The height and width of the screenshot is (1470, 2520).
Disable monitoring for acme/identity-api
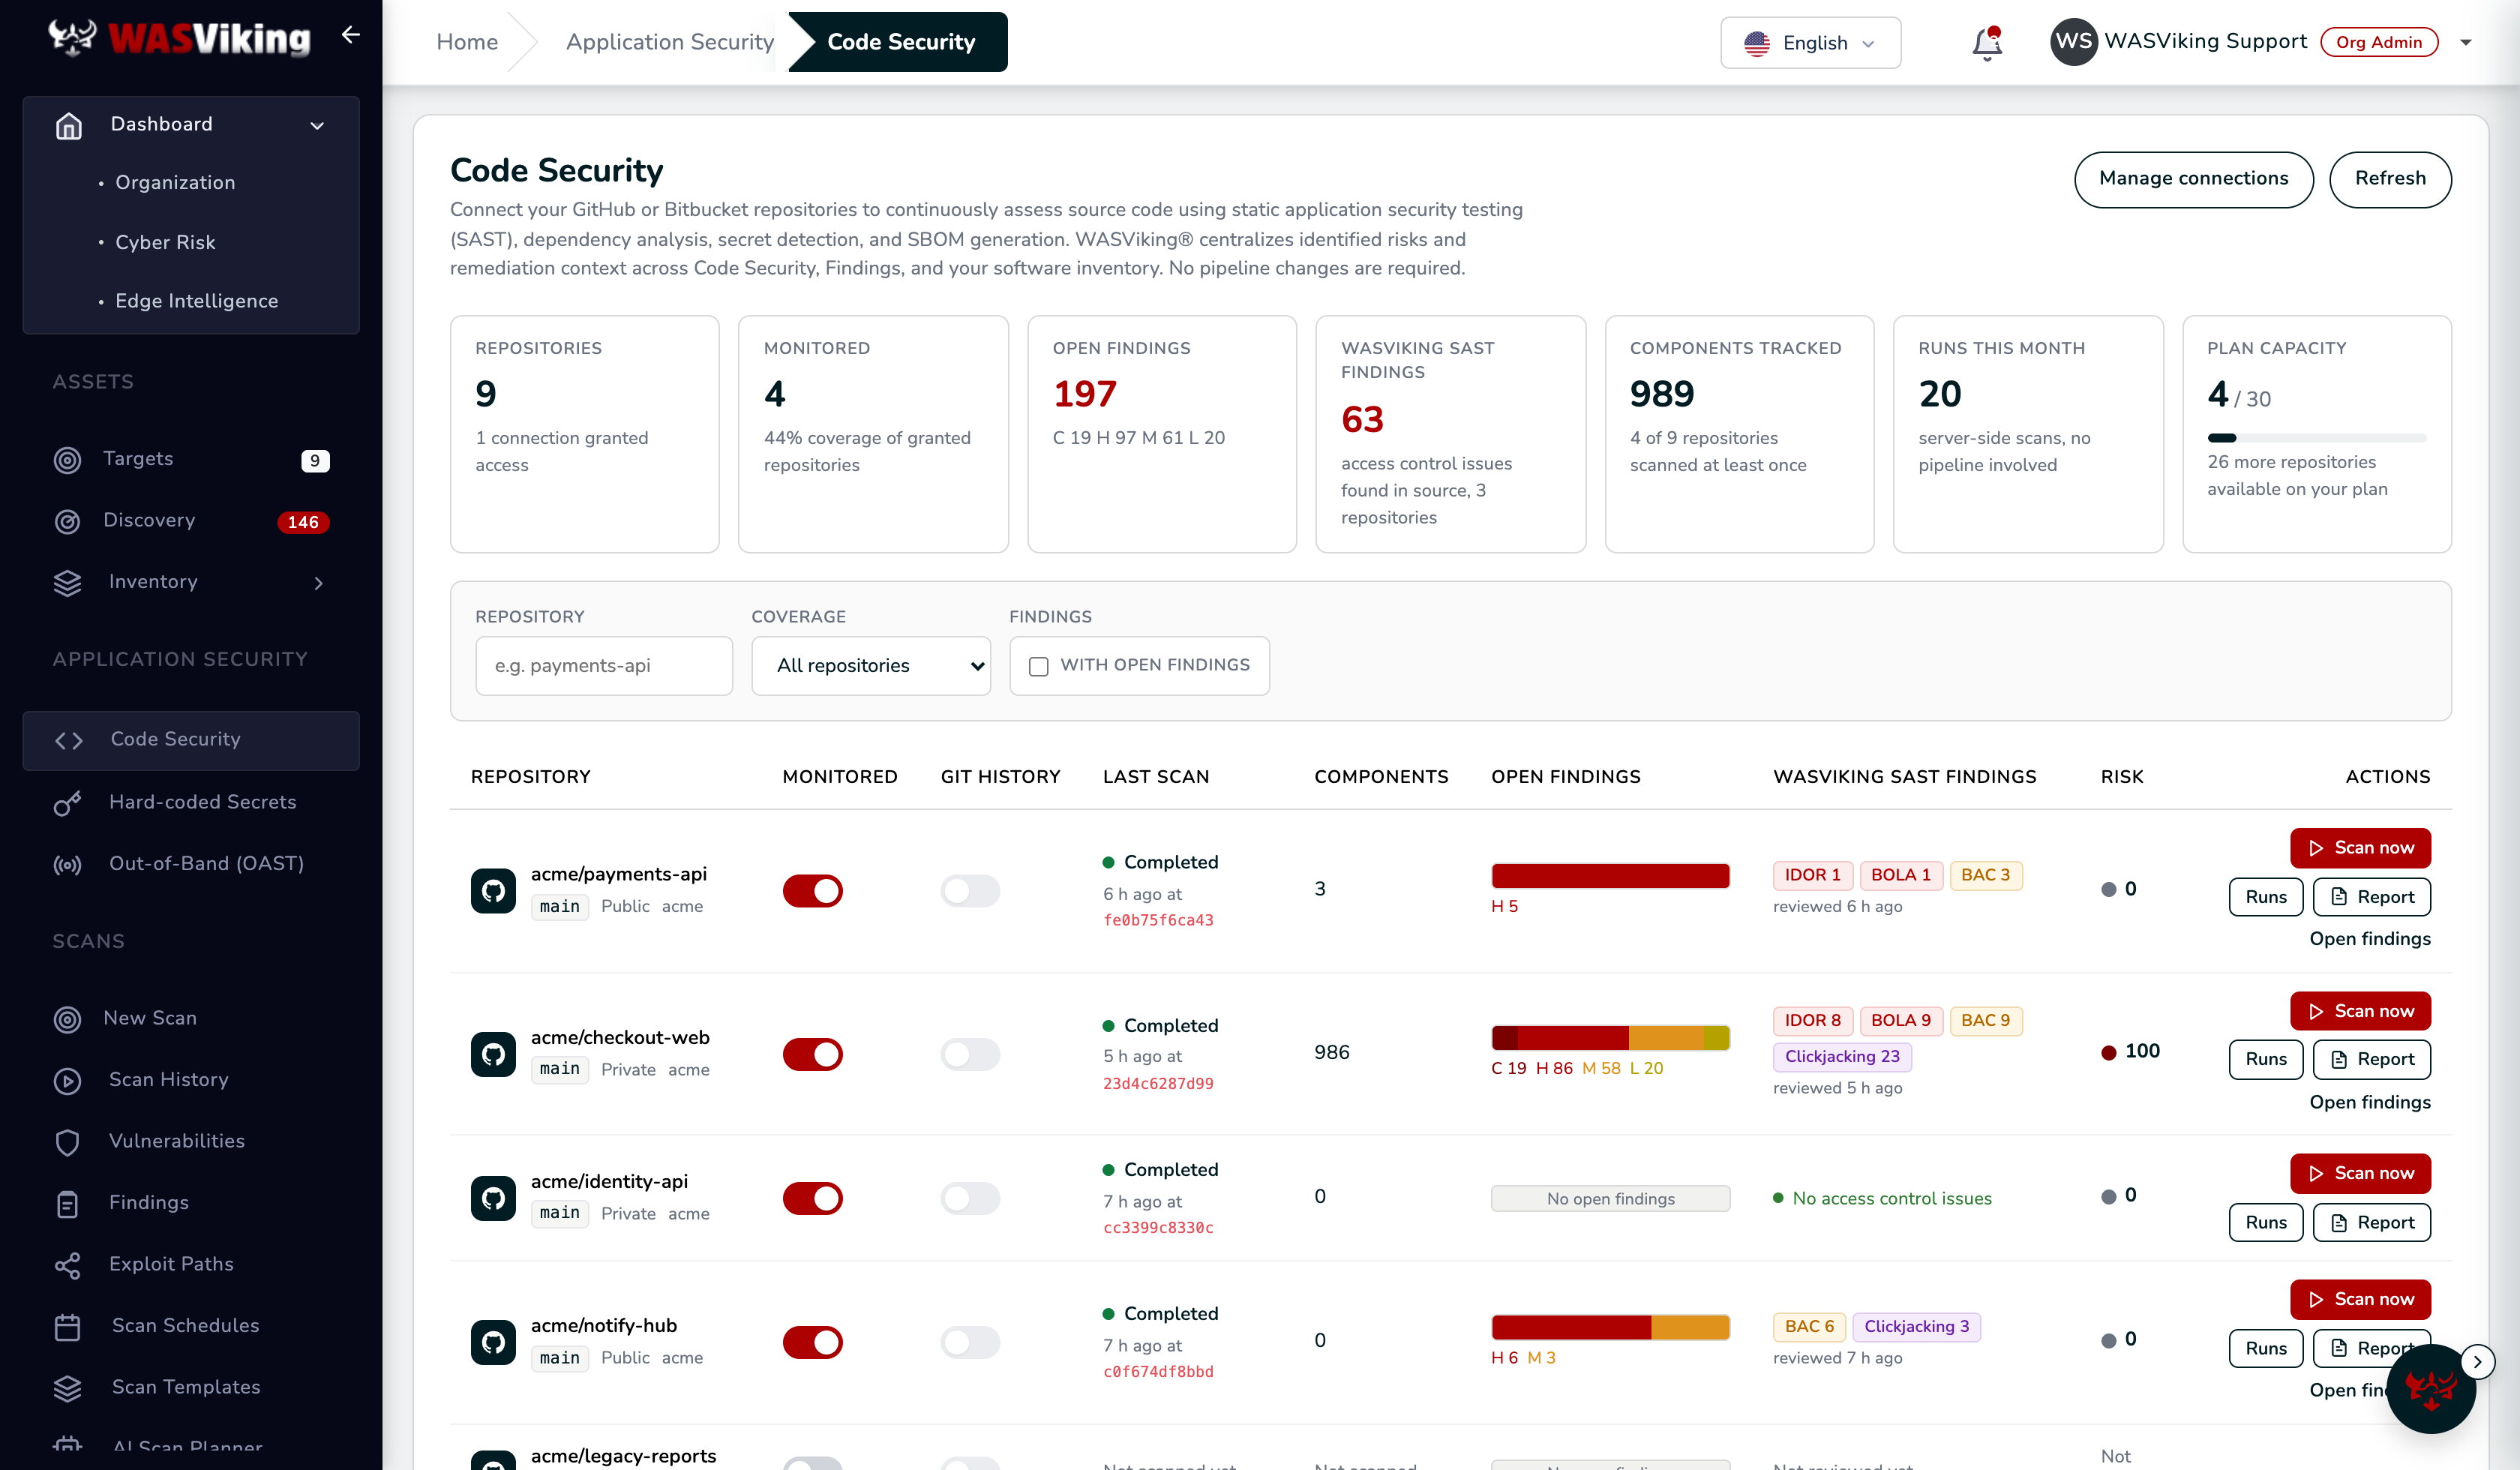coord(812,1198)
